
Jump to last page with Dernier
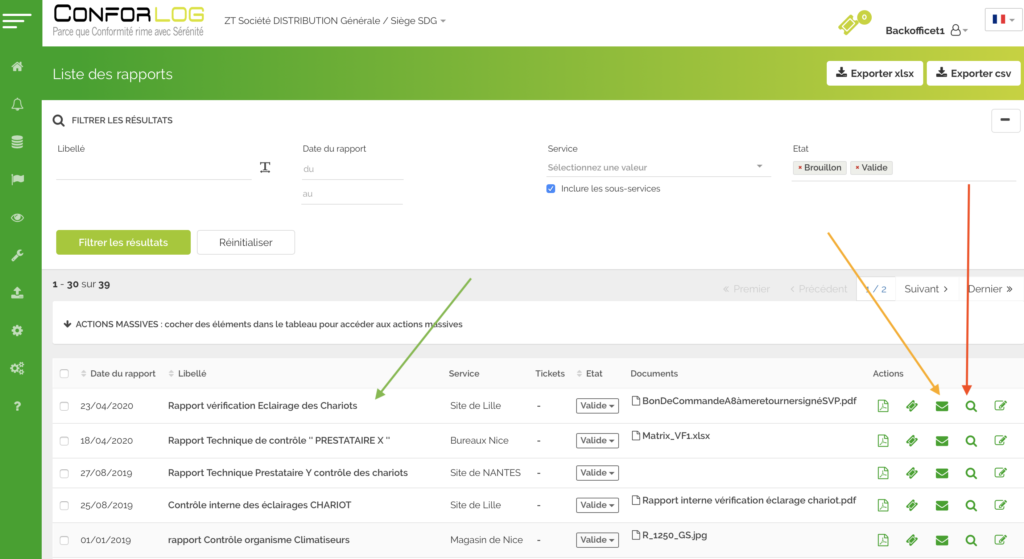coord(990,289)
